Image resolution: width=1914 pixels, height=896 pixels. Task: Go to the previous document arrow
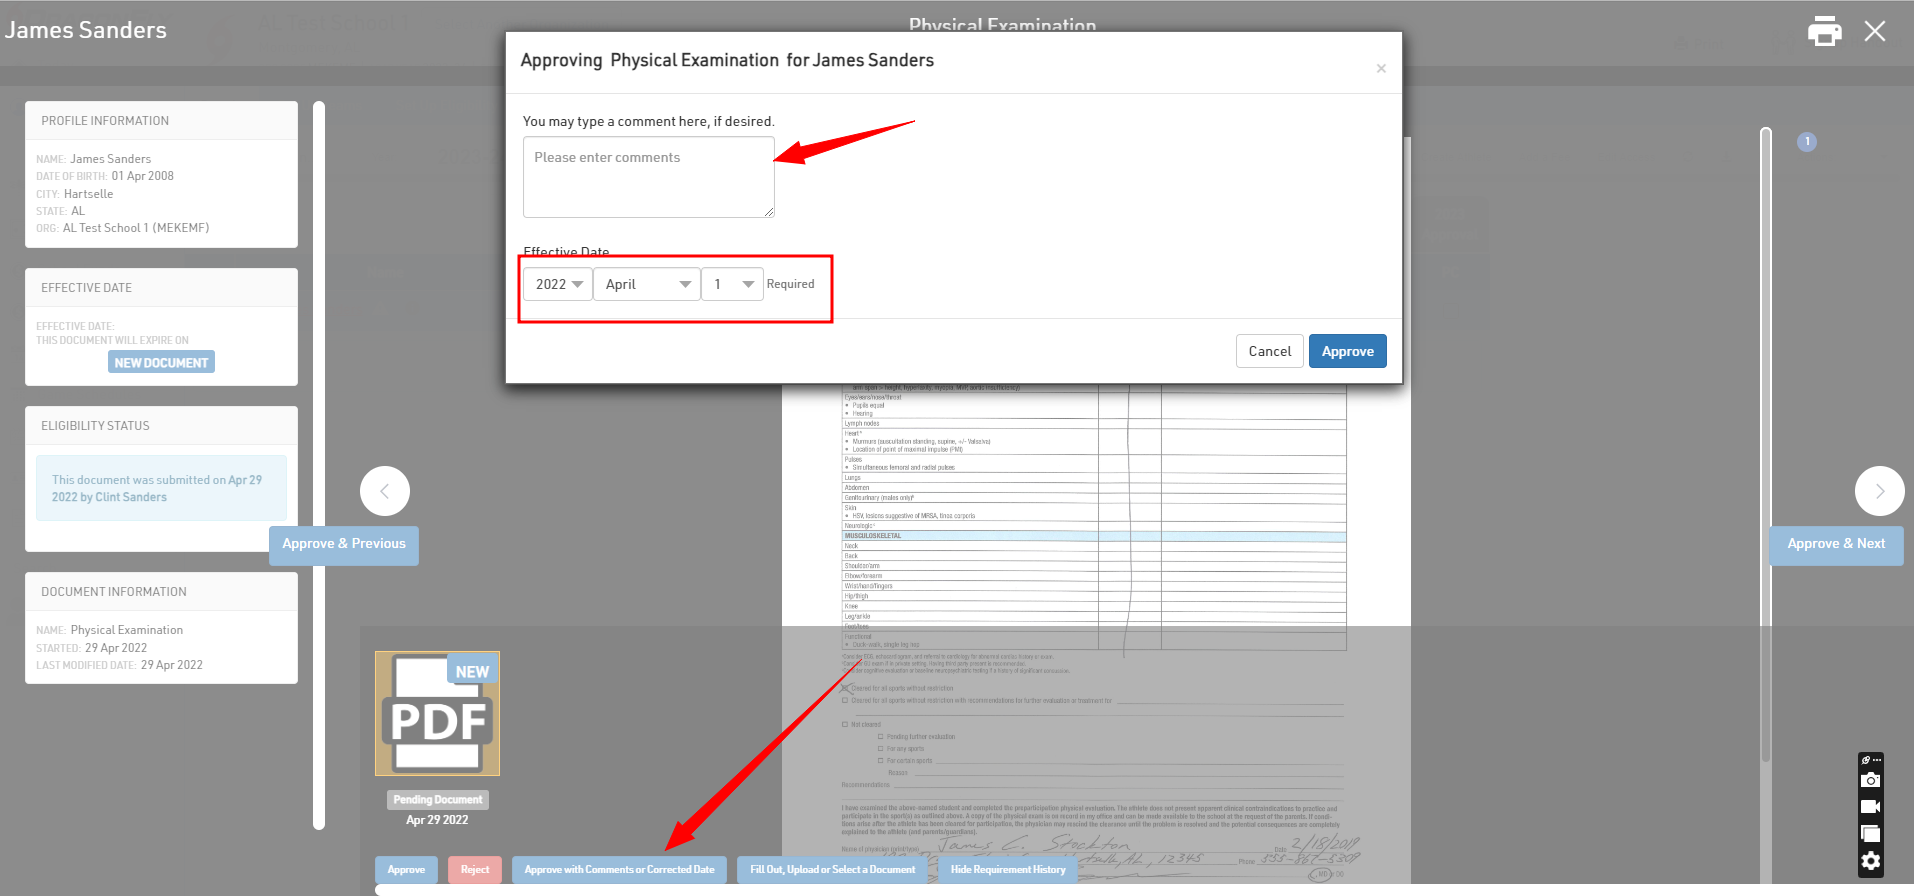385,491
